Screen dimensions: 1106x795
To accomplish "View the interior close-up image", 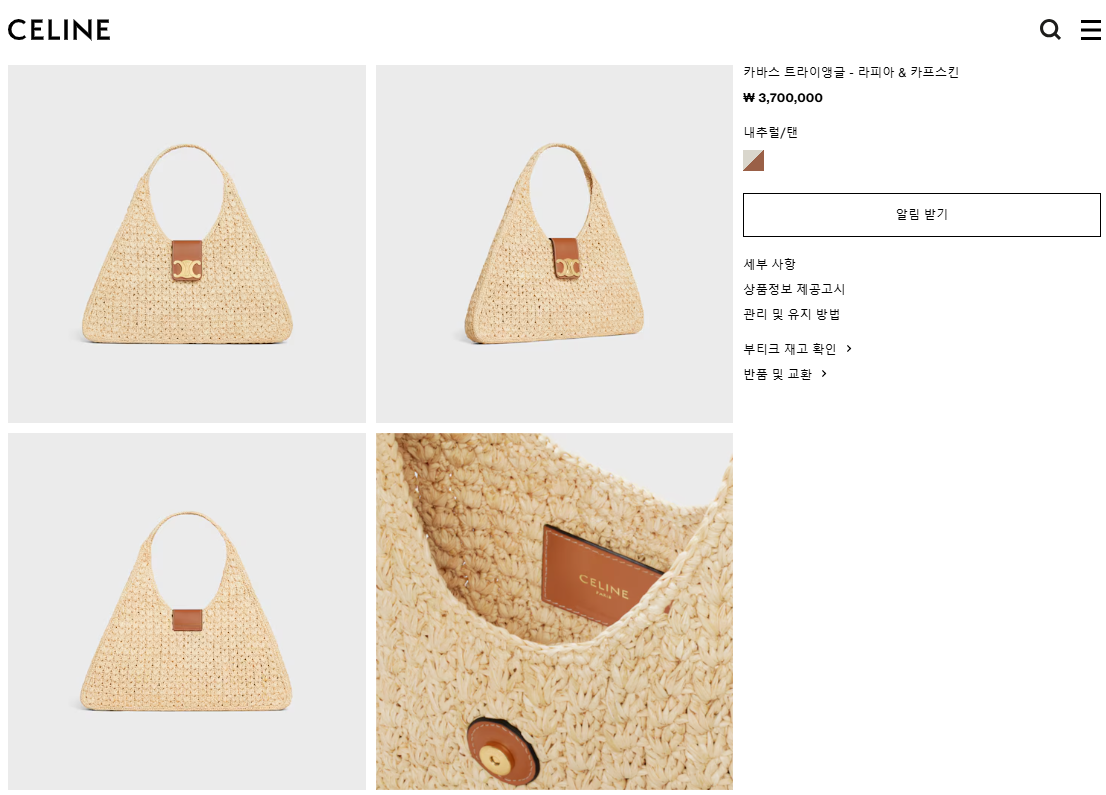I will coord(554,612).
